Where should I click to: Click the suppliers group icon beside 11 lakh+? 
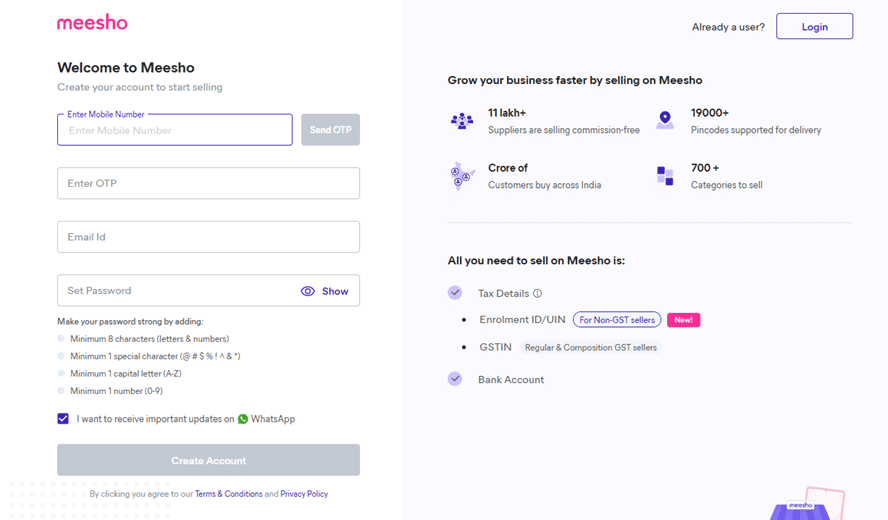pyautogui.click(x=462, y=121)
